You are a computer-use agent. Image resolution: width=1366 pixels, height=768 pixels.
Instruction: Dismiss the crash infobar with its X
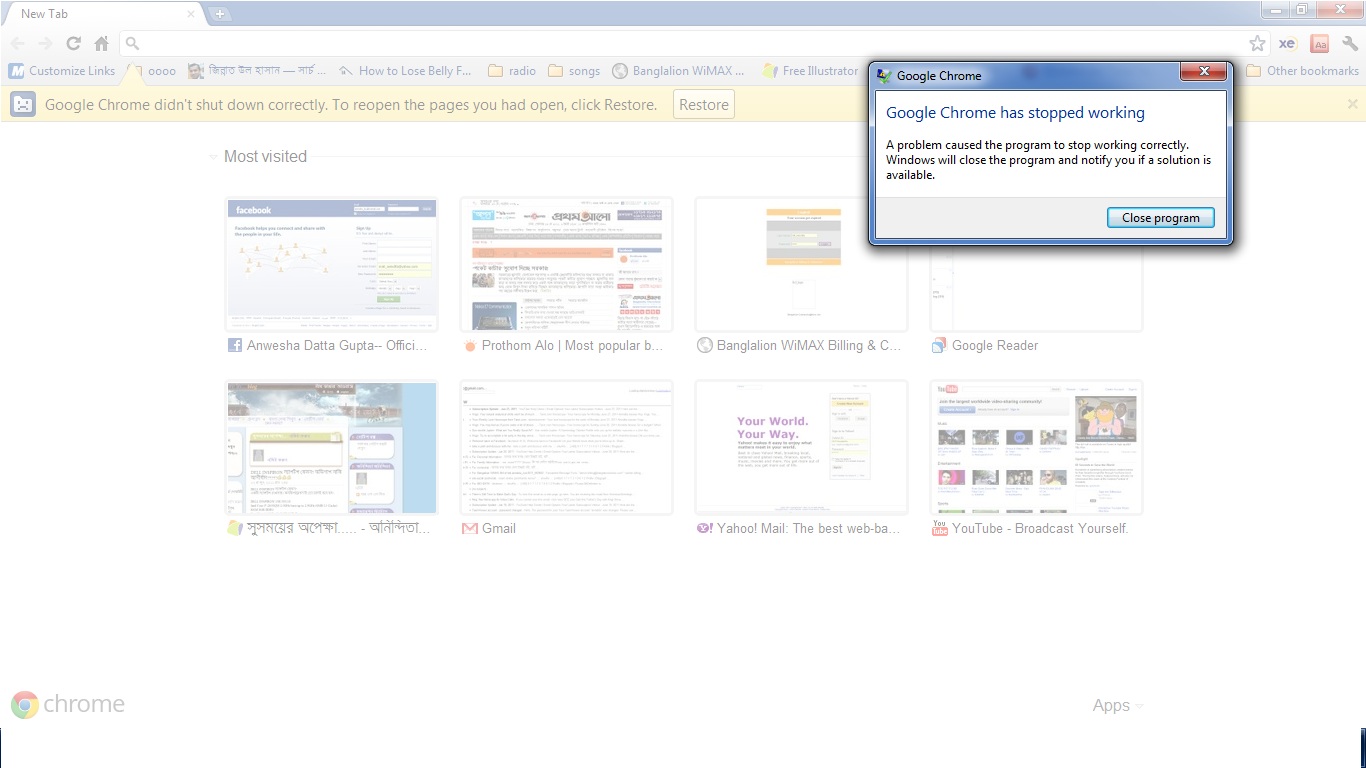[1352, 104]
